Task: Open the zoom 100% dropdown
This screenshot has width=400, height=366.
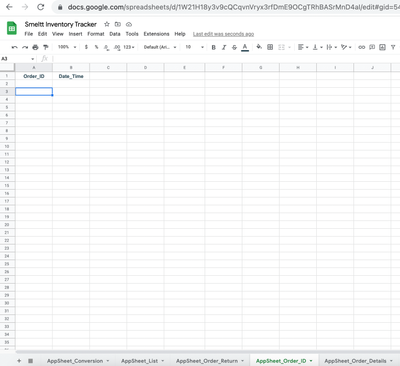Action: 67,47
